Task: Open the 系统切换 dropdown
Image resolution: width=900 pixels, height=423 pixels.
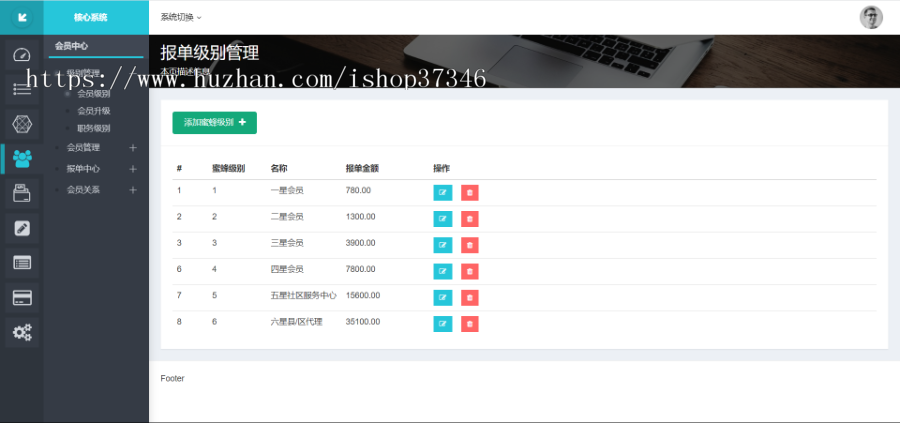Action: pos(181,17)
